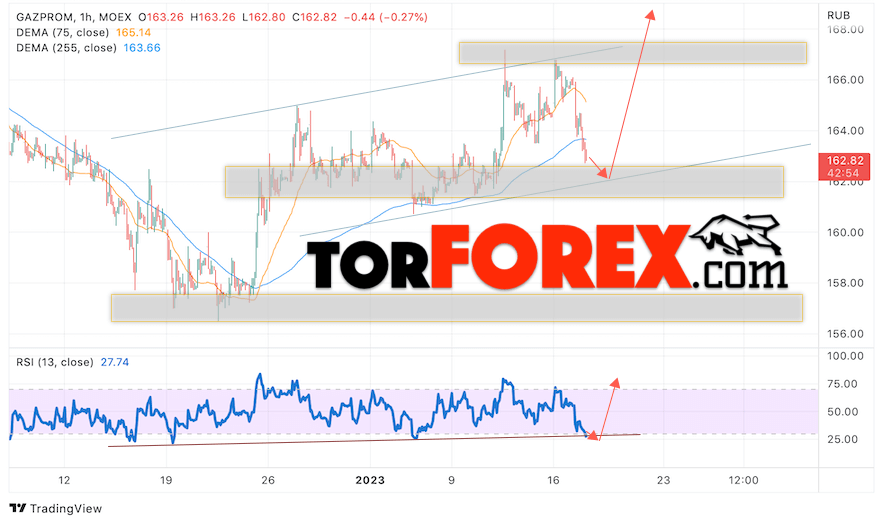Select the GAZPROM, 1h, MOEX symbol title
Image resolution: width=883 pixels, height=524 pixels.
tap(74, 17)
